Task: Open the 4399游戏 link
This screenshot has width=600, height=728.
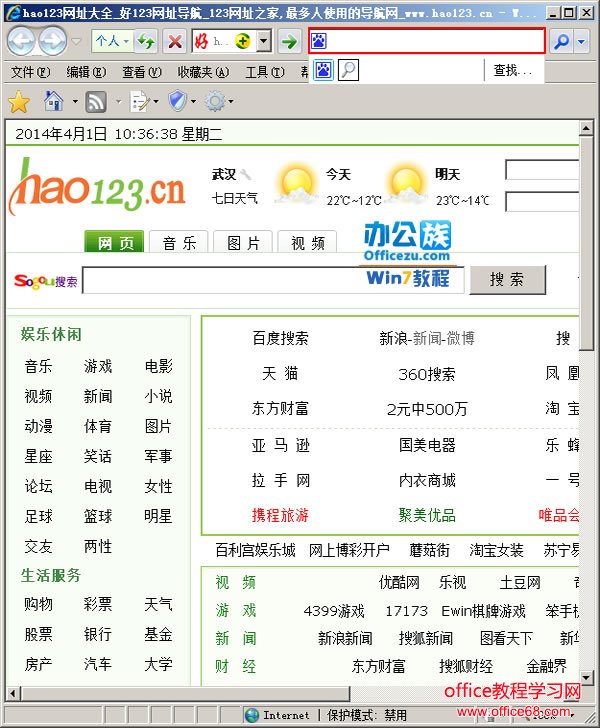Action: pyautogui.click(x=334, y=611)
